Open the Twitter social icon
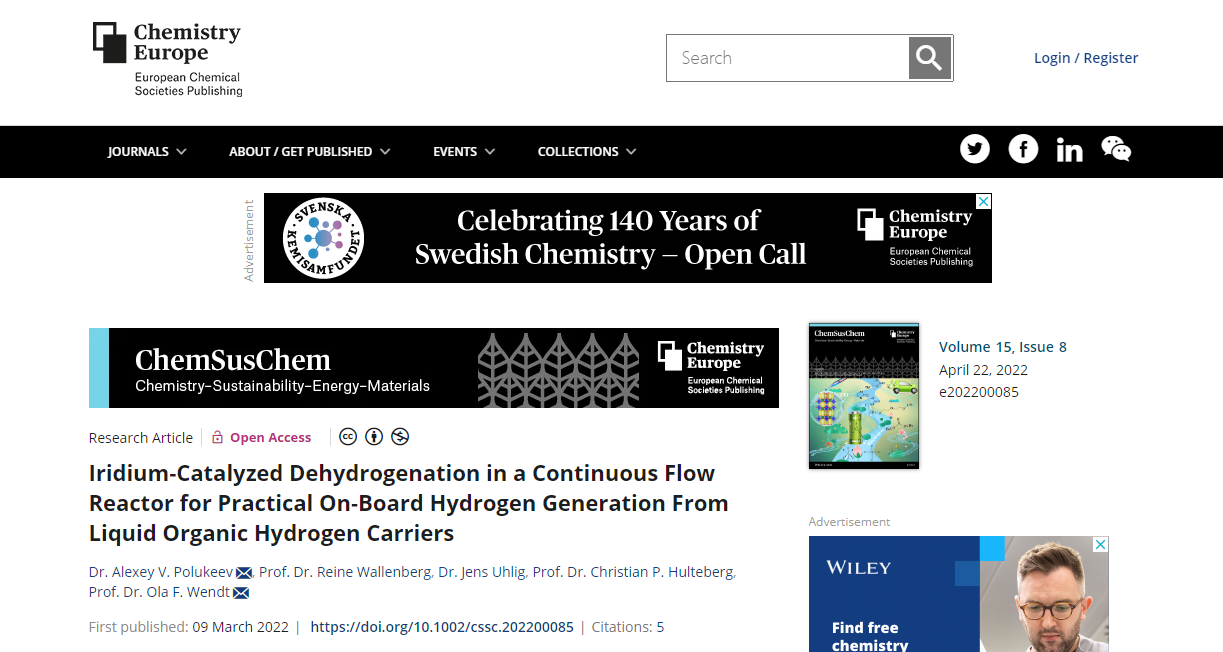This screenshot has height=652, width=1223. 975,150
